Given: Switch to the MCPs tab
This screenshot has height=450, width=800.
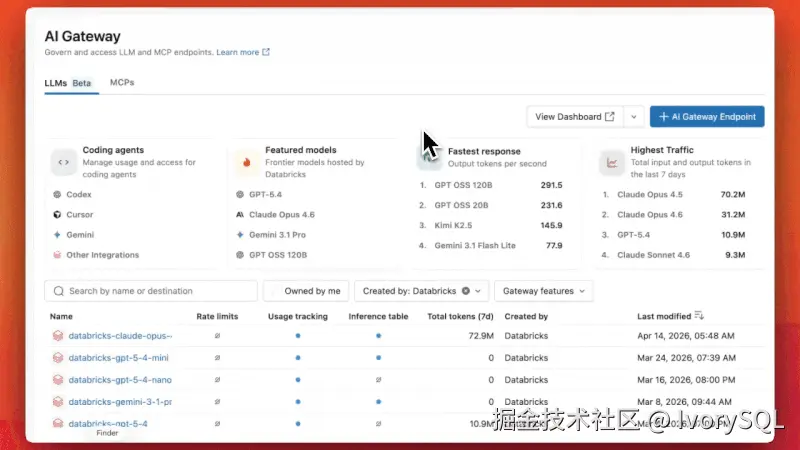Looking at the screenshot, I should 122,82.
